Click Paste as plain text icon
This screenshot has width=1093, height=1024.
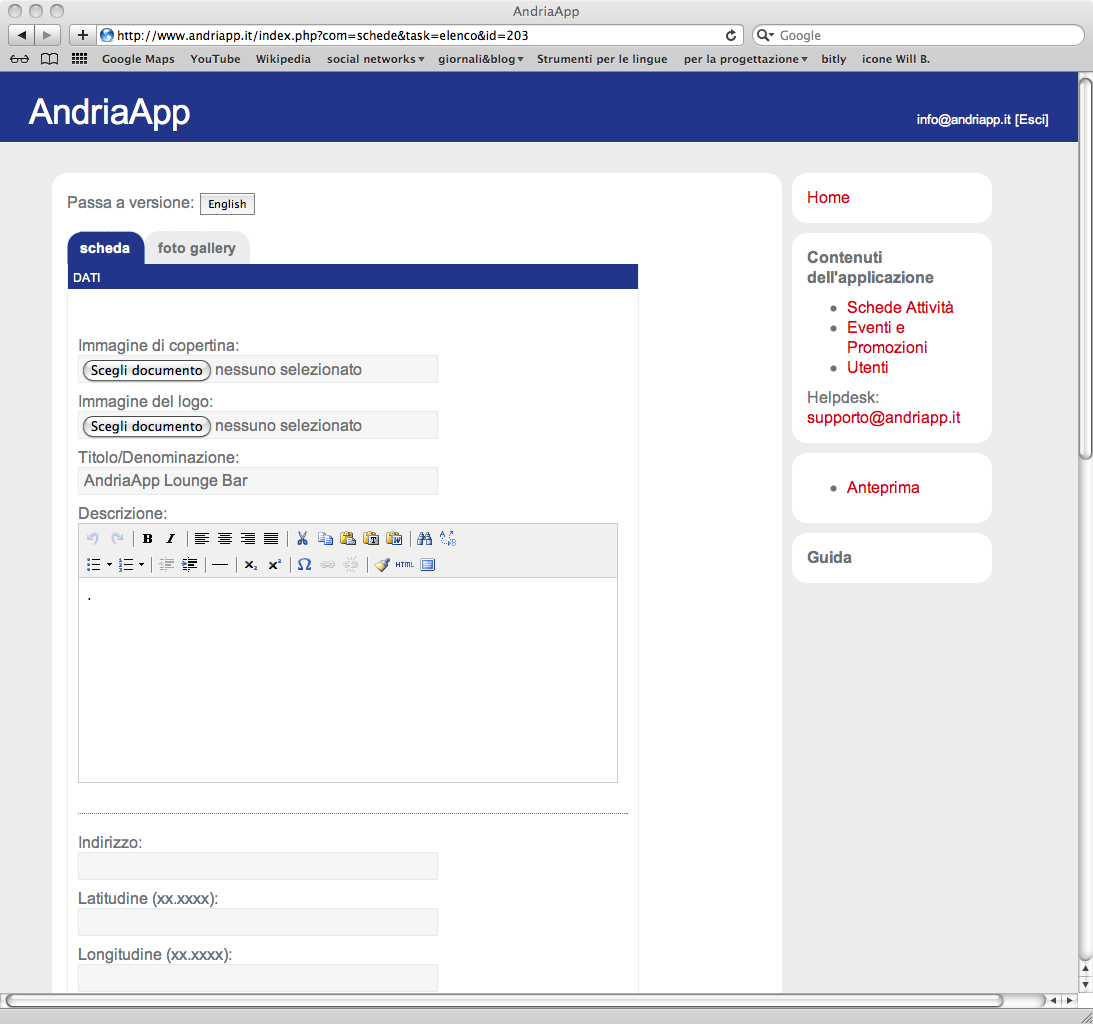pyautogui.click(x=371, y=538)
